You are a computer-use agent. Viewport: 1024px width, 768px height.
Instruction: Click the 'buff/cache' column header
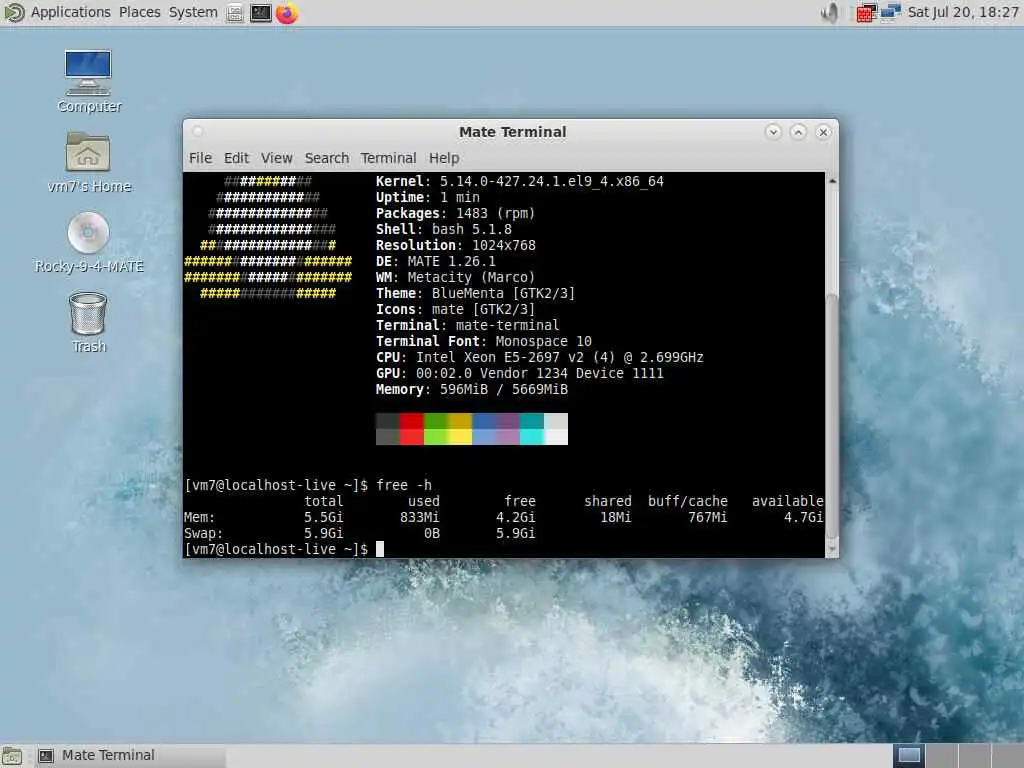tap(688, 501)
